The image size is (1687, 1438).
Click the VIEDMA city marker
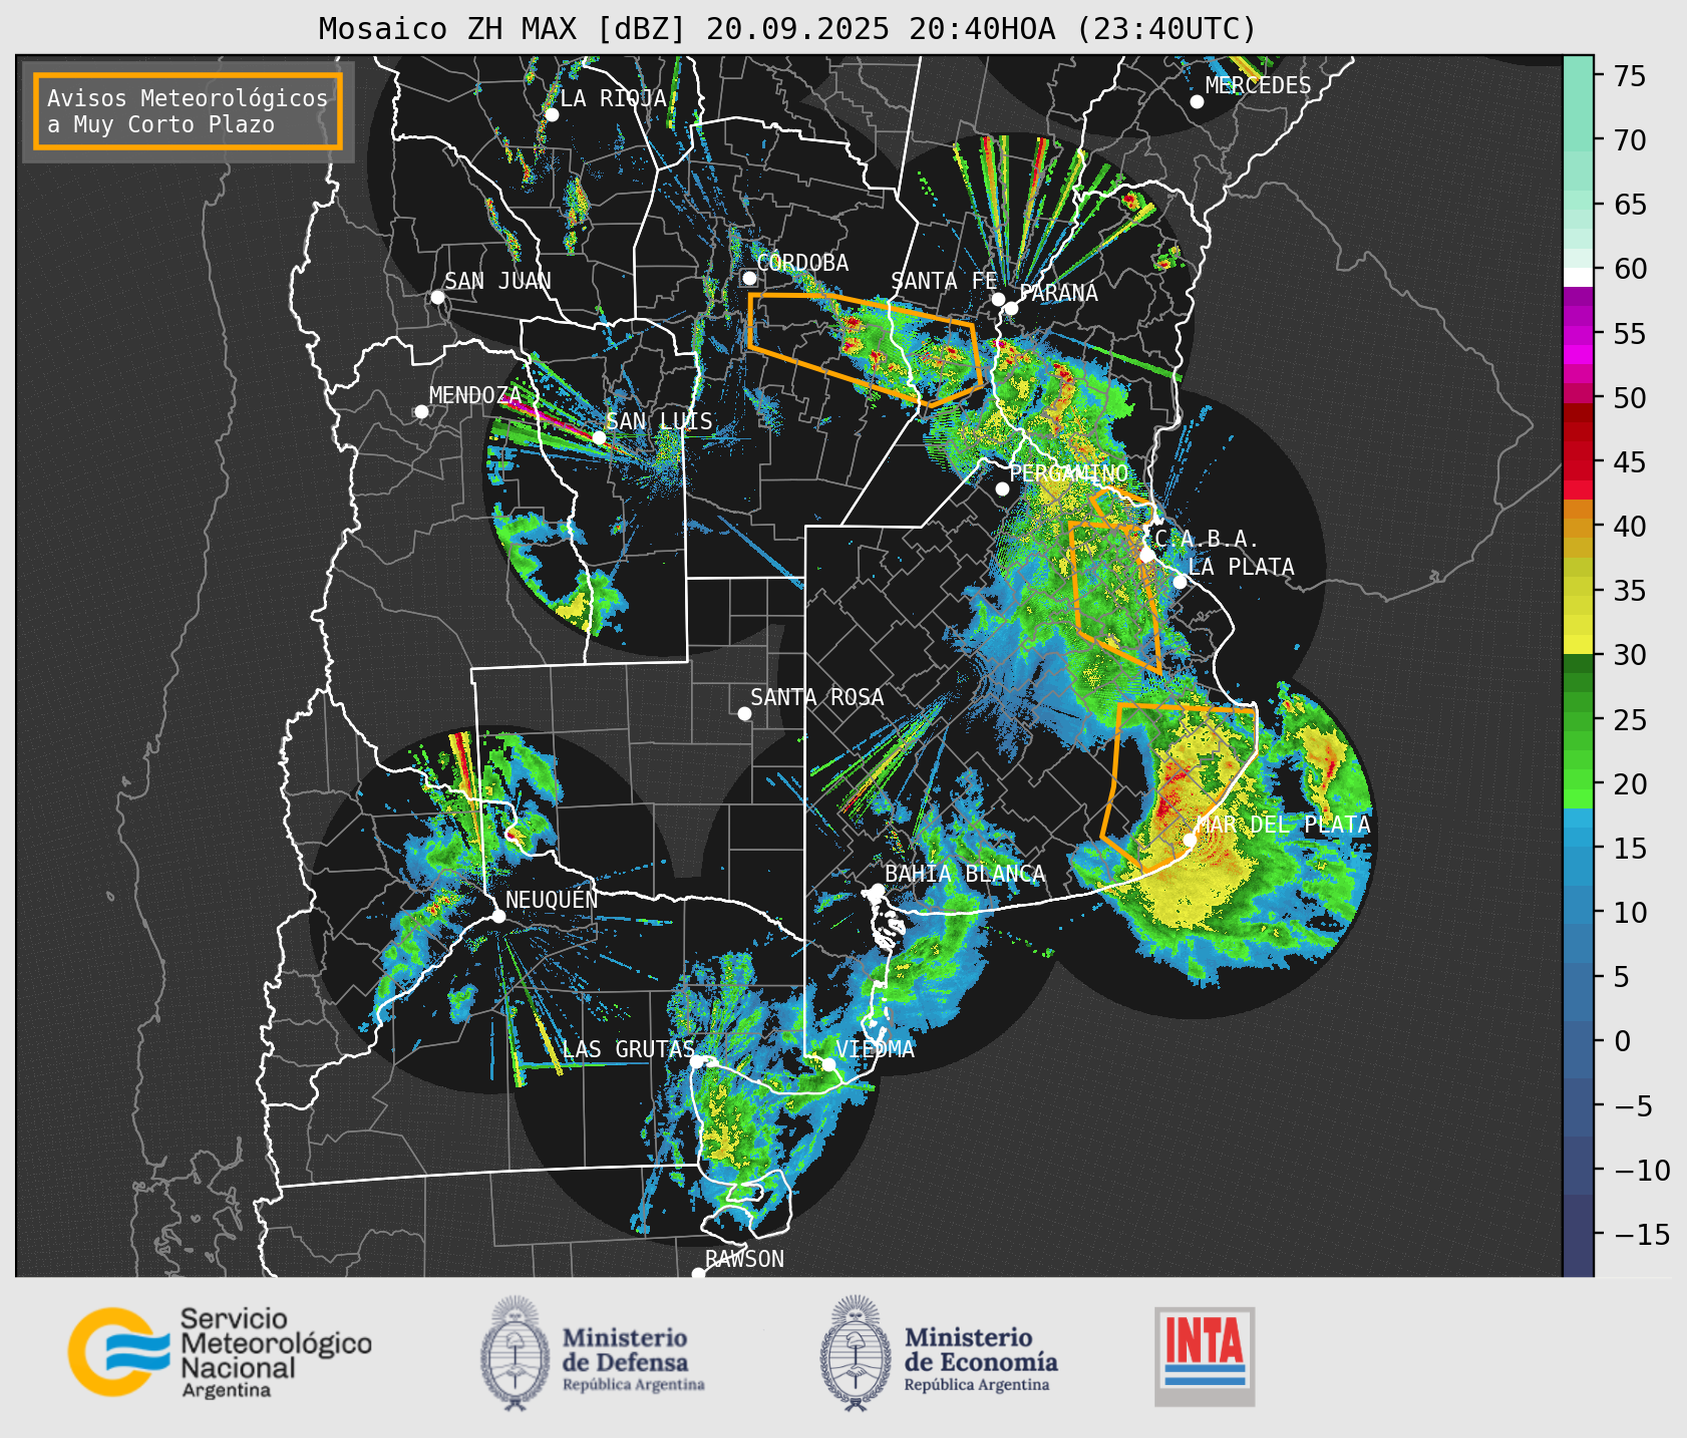[829, 1064]
